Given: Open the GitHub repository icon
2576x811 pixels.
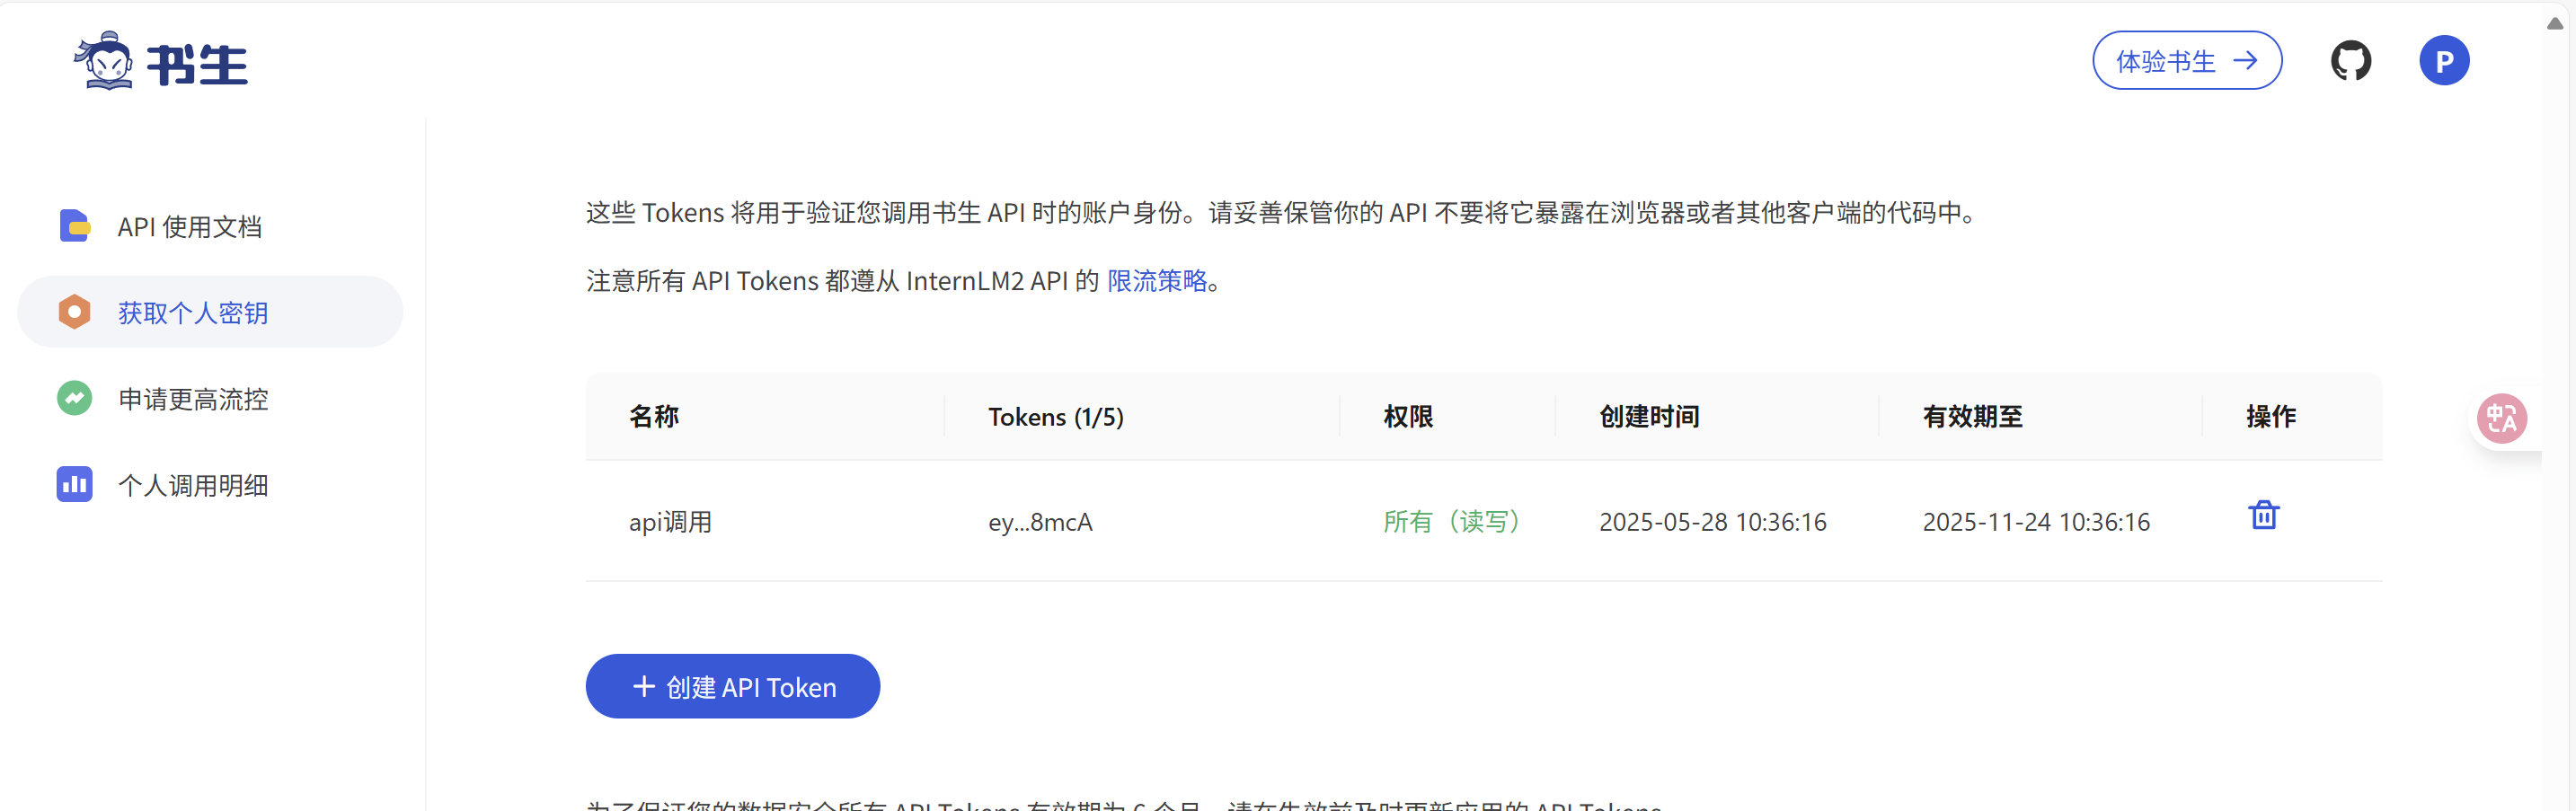Looking at the screenshot, I should [x=2350, y=61].
